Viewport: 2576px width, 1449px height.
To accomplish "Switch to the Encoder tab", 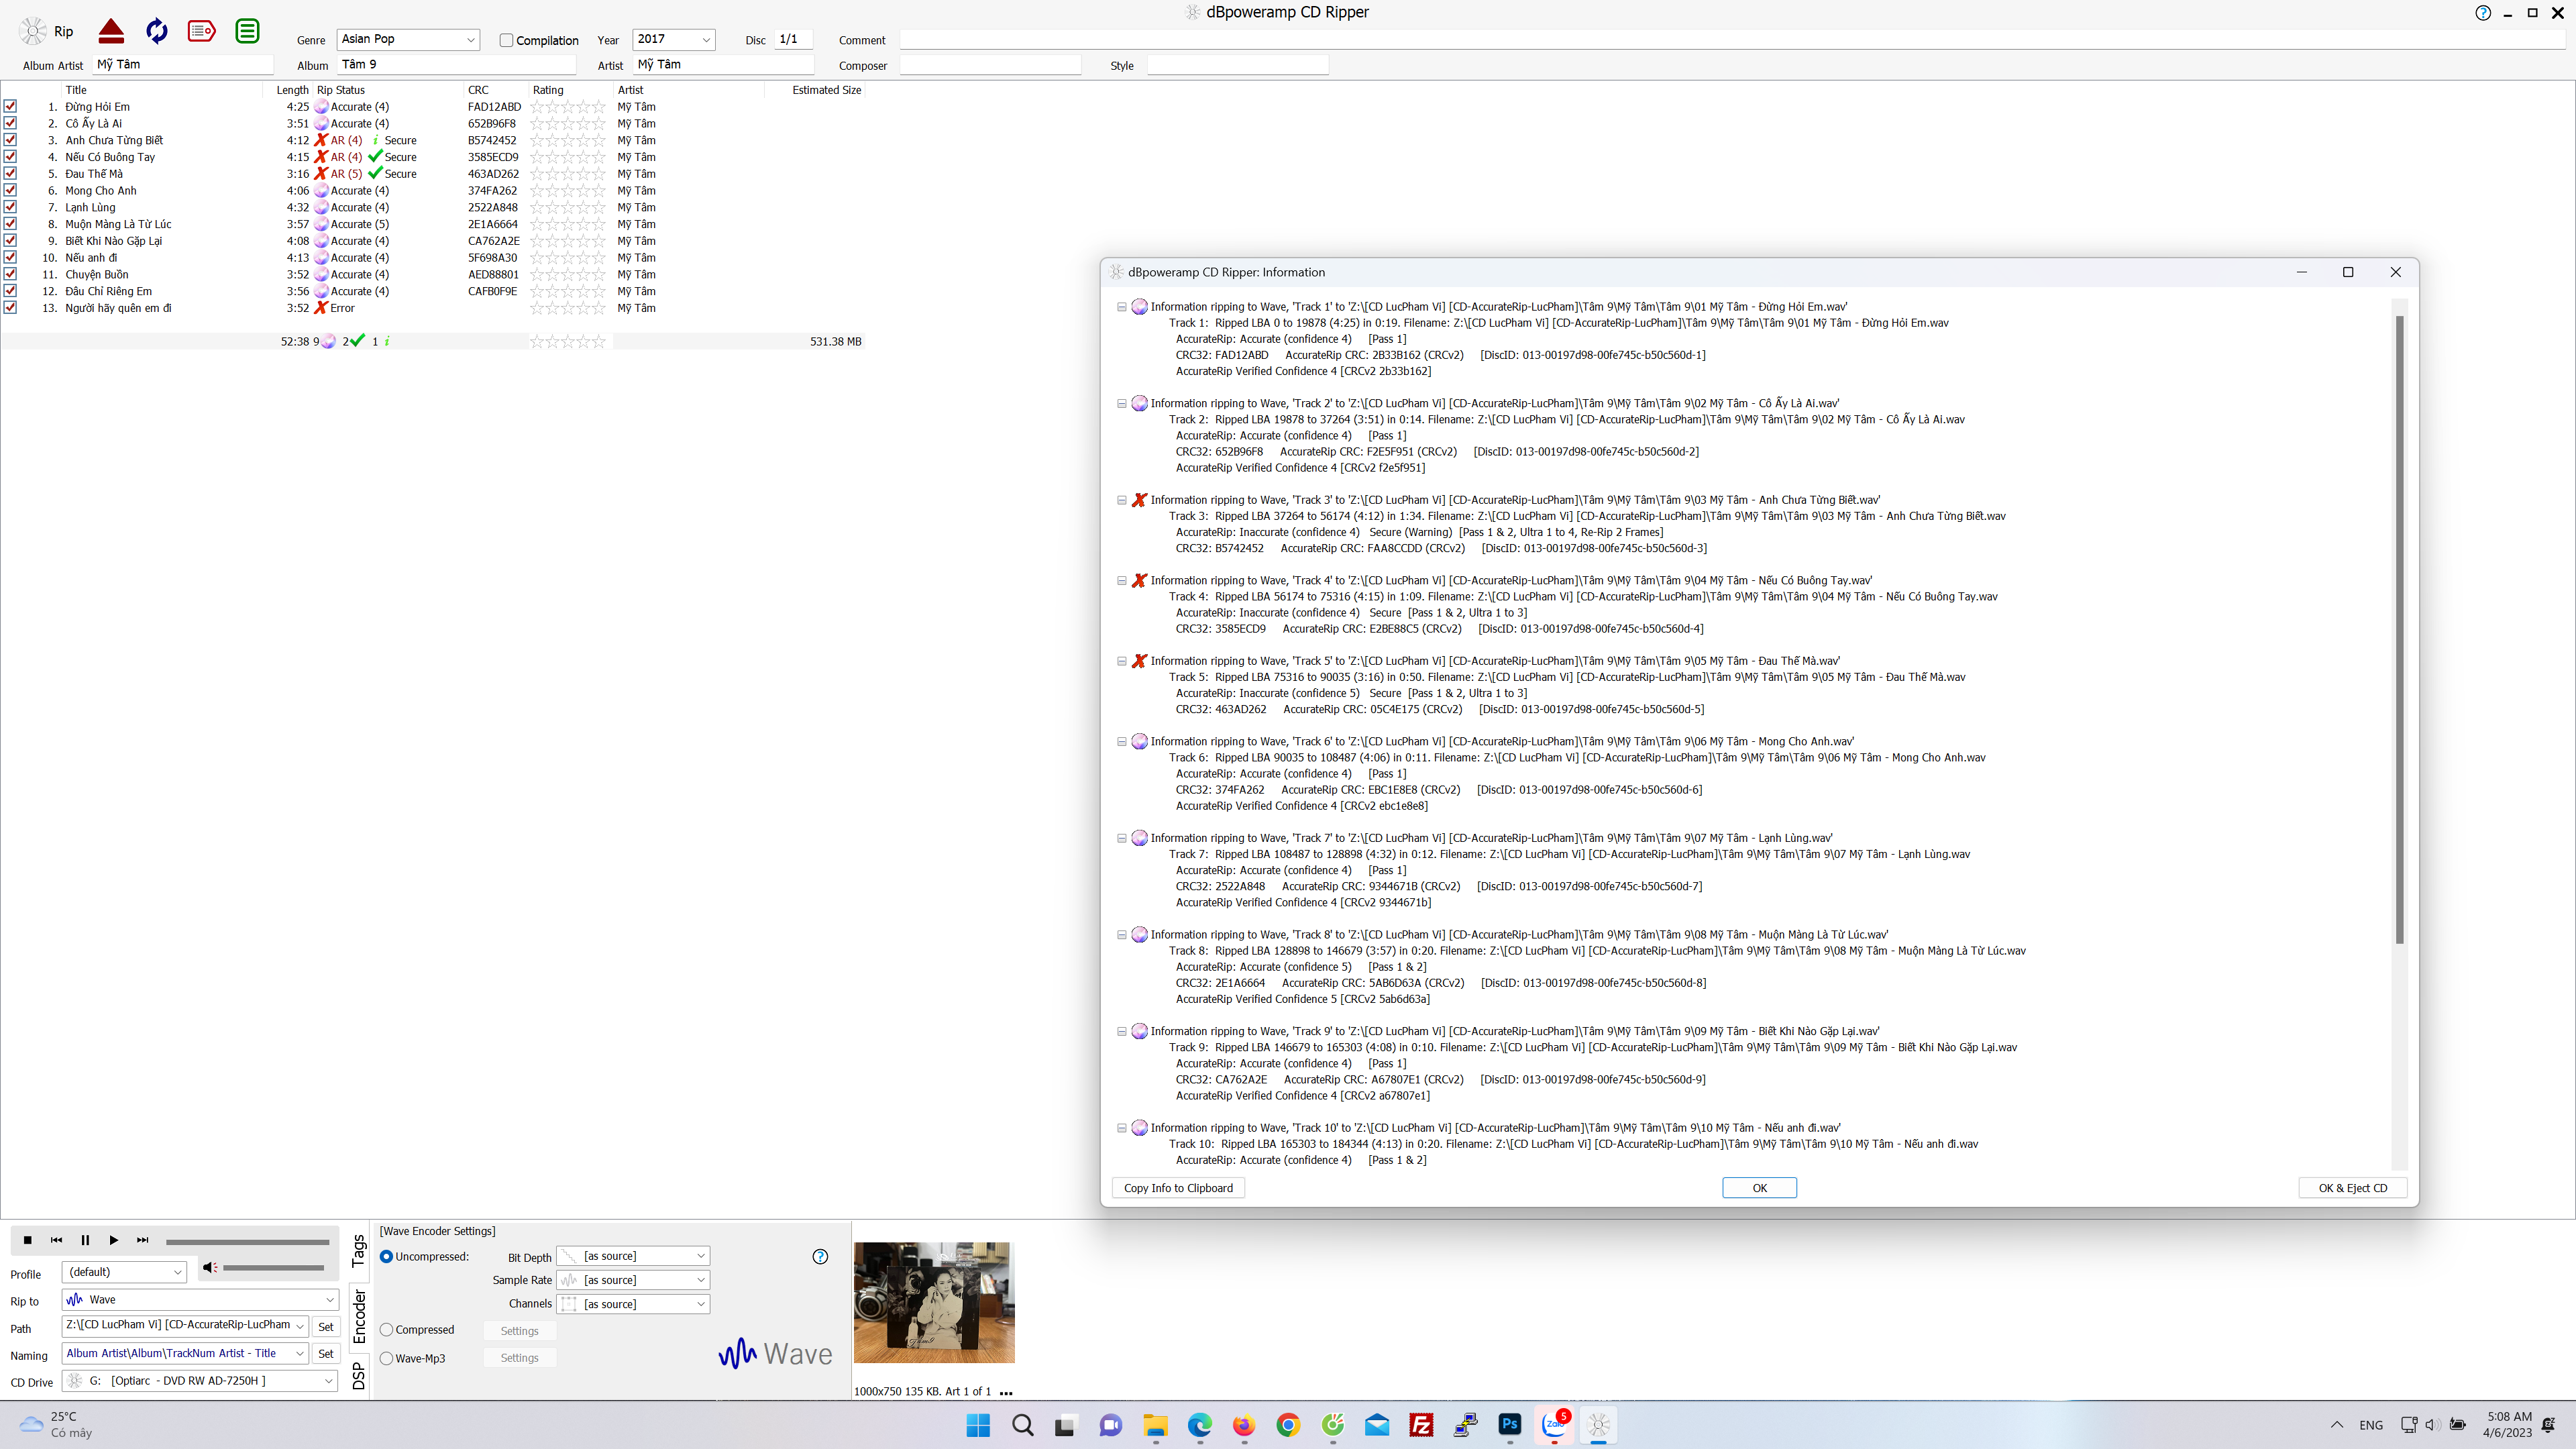I will (359, 1316).
